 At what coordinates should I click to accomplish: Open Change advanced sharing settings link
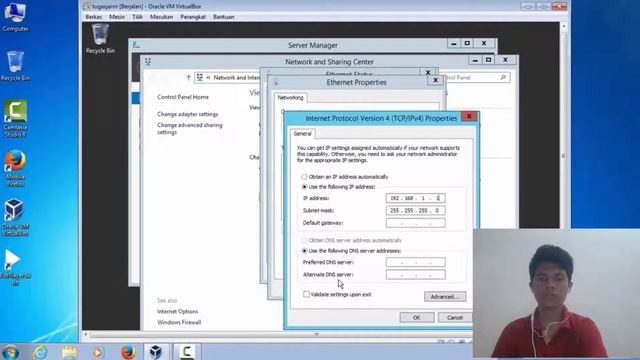point(190,129)
